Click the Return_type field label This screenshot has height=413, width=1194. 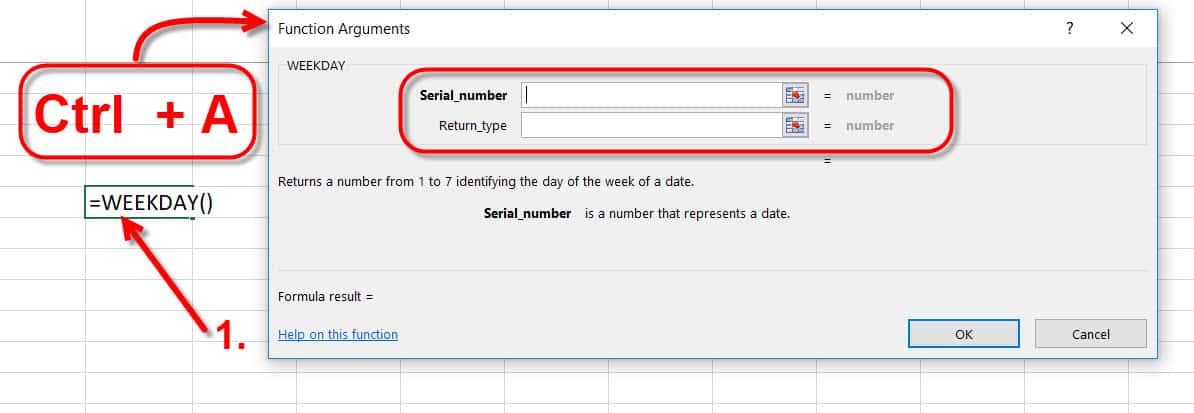[x=473, y=126]
